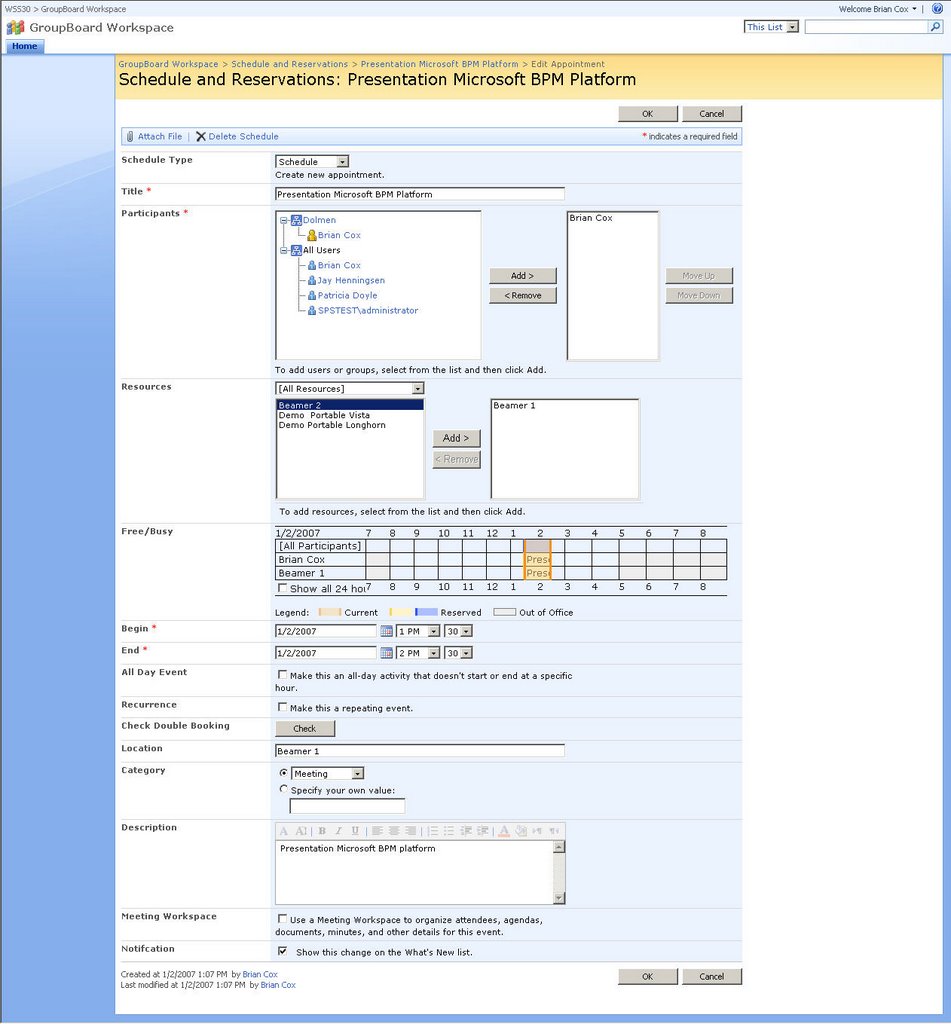Click Bold in Description toolbar

322,831
